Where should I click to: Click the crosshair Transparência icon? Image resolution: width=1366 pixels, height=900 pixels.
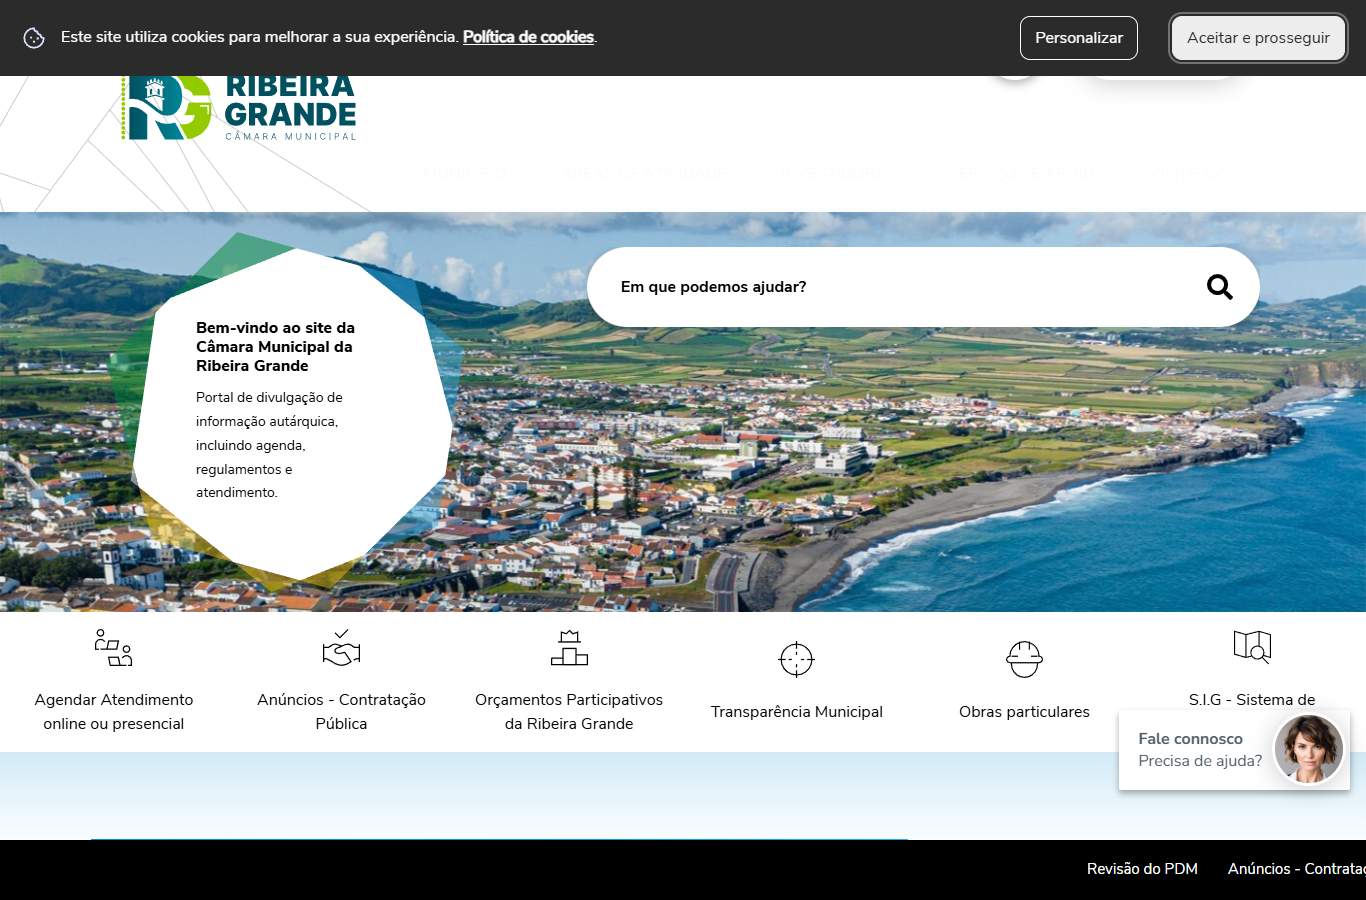[796, 659]
